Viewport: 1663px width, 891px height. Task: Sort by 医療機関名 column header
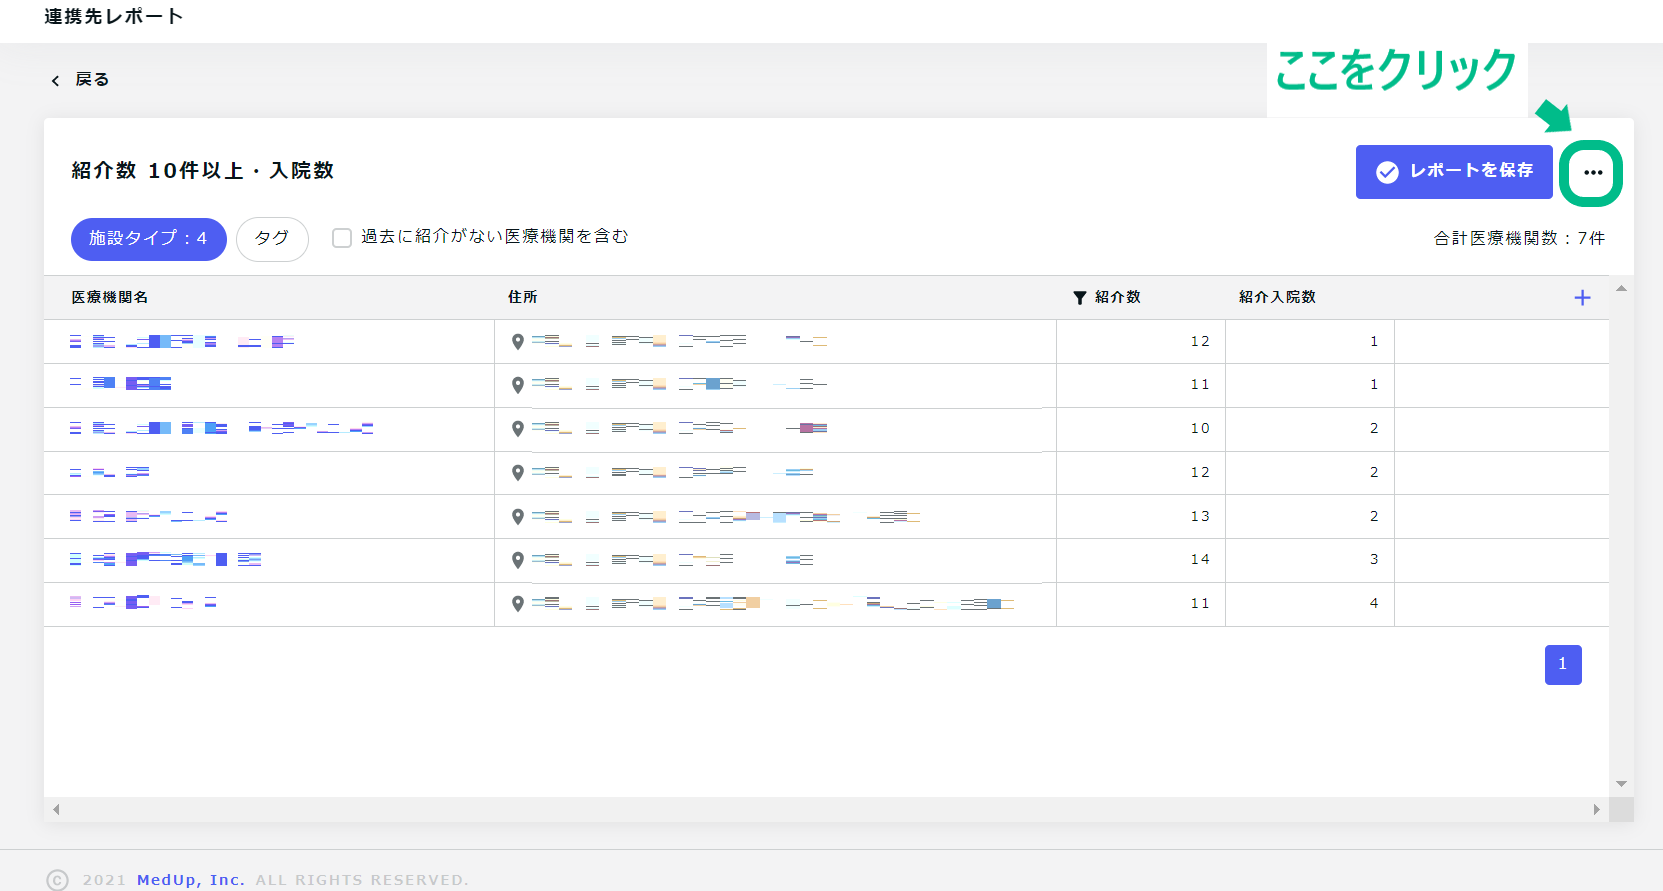(x=110, y=297)
